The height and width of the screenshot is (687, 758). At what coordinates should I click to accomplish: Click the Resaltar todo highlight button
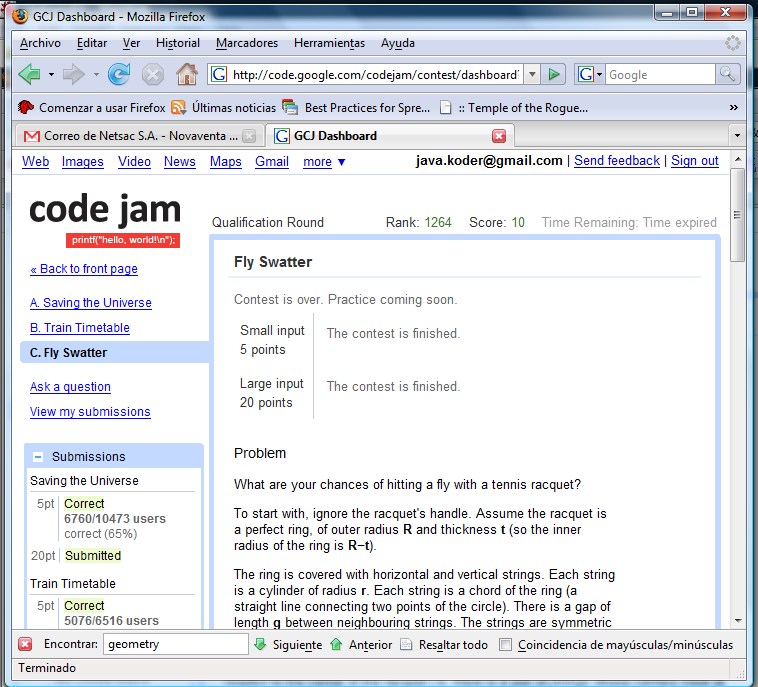point(406,645)
